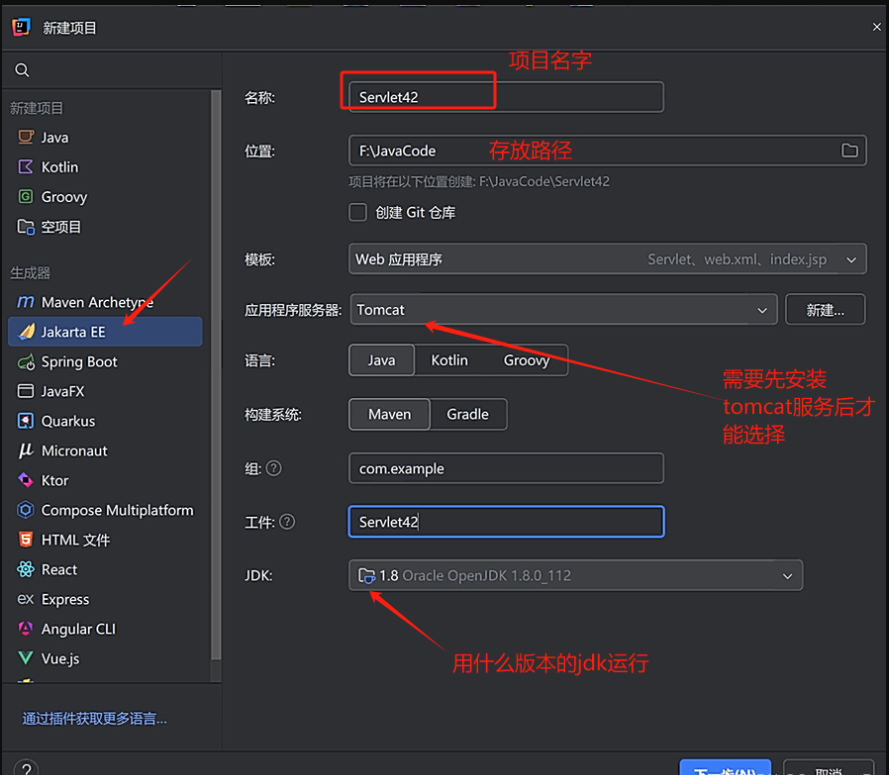Expand the Tomcat application server dropdown
889x775 pixels.
pos(563,310)
